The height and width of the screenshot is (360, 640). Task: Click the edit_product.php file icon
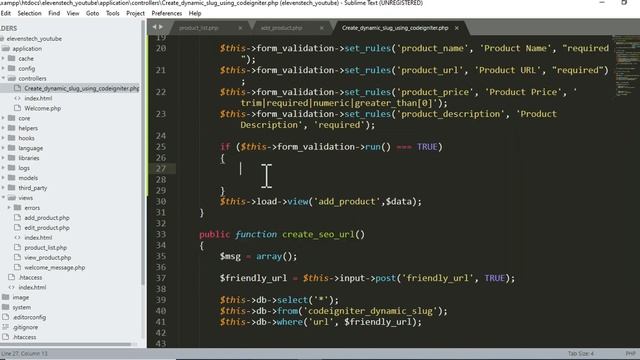[x=17, y=227]
